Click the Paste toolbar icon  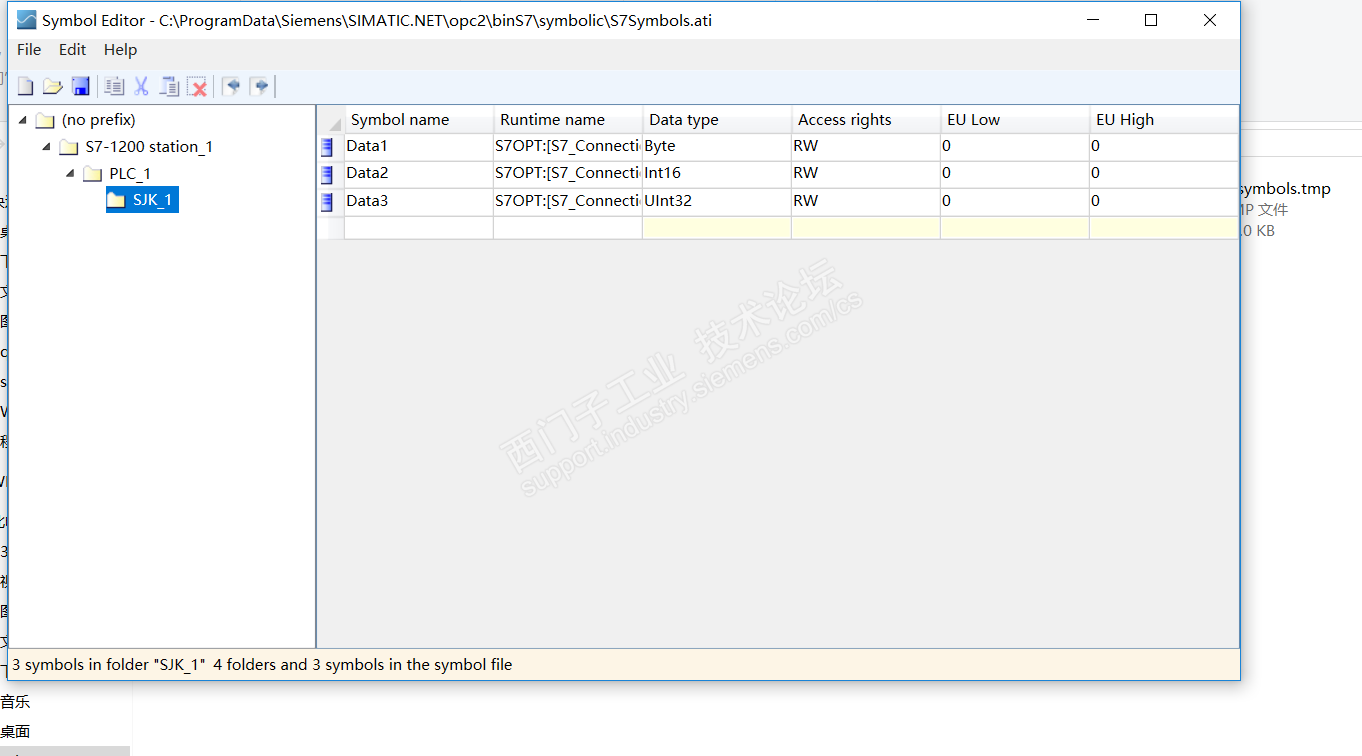click(170, 87)
